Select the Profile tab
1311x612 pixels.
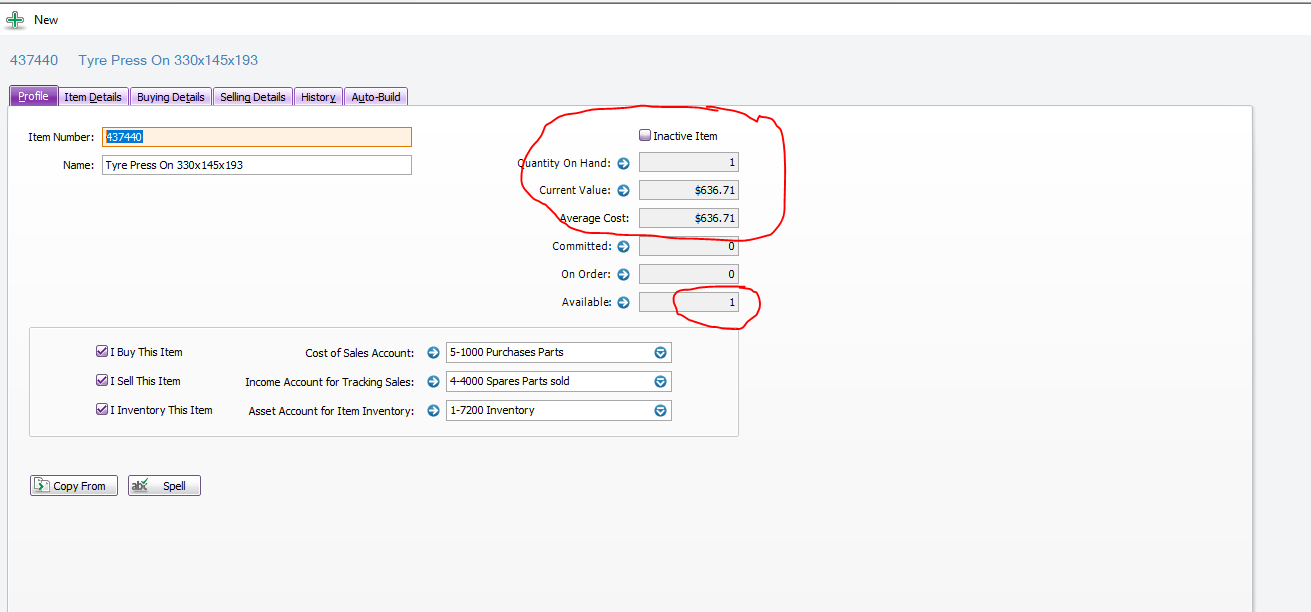point(34,96)
